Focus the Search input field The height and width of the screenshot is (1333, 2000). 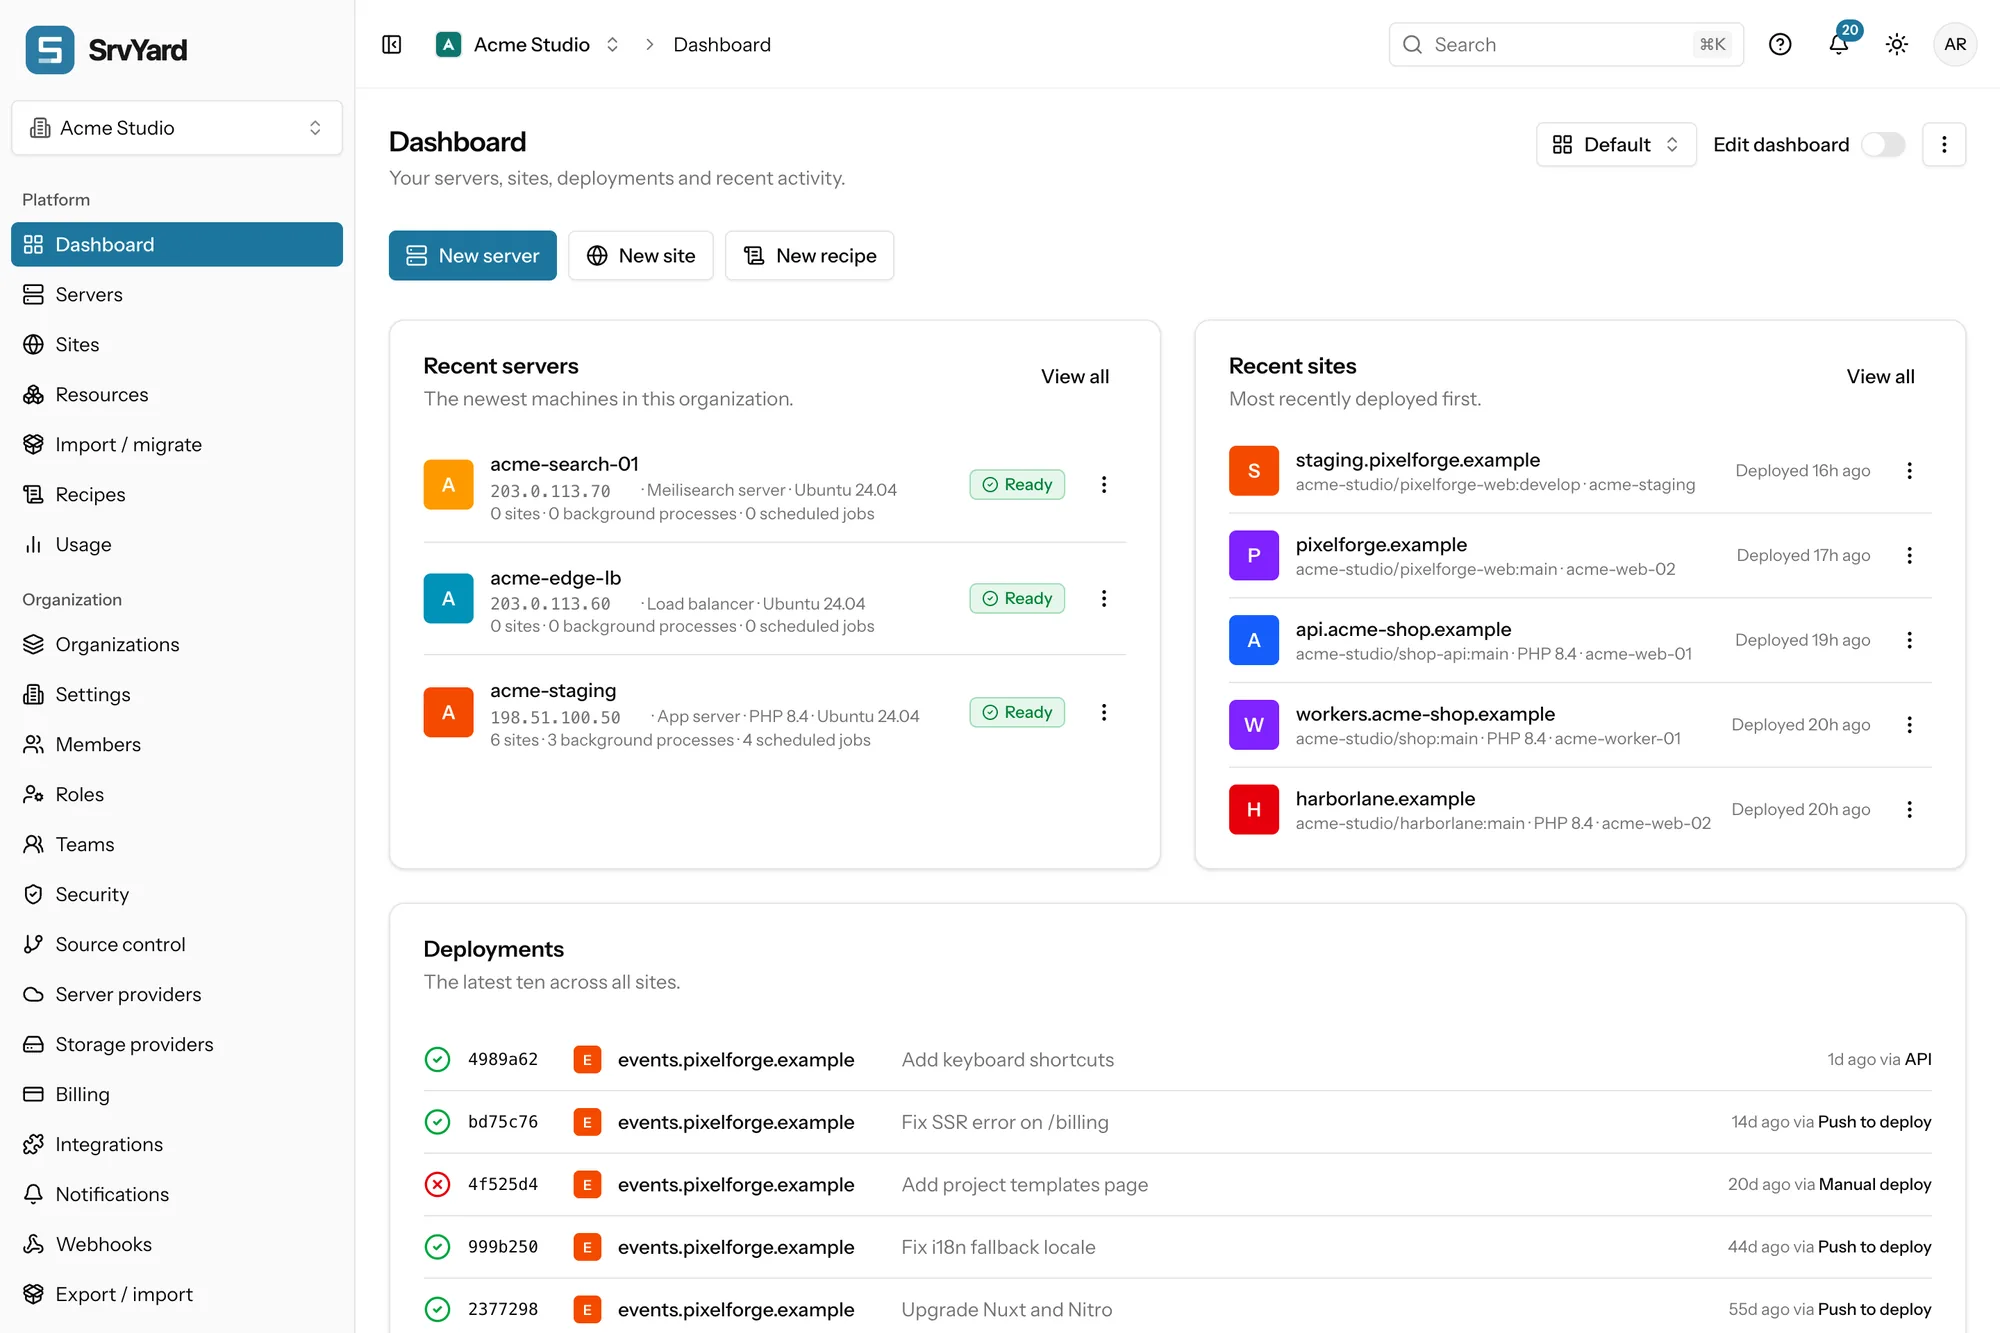(1566, 44)
